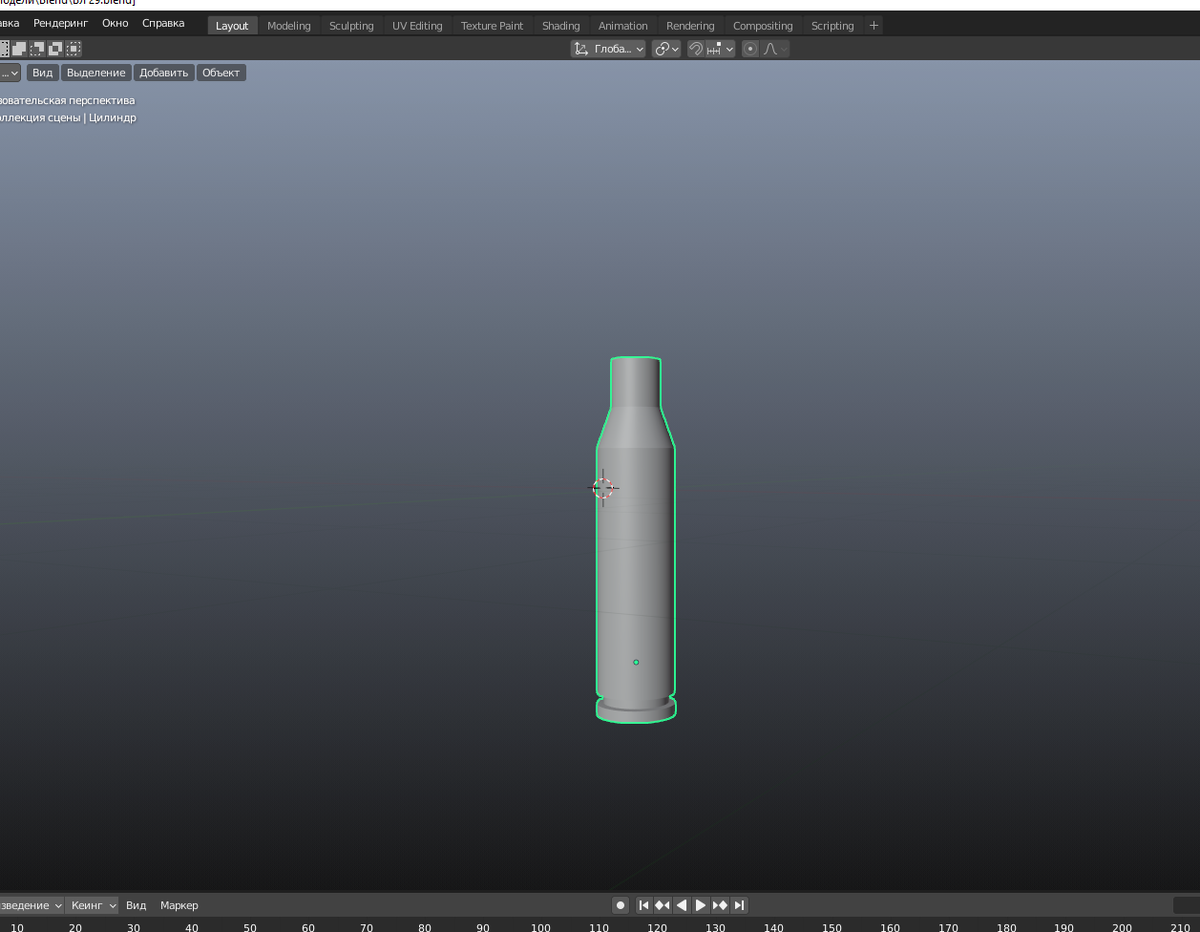Select the Extend selection mode icon
This screenshot has width=1200, height=932.
click(x=19, y=48)
